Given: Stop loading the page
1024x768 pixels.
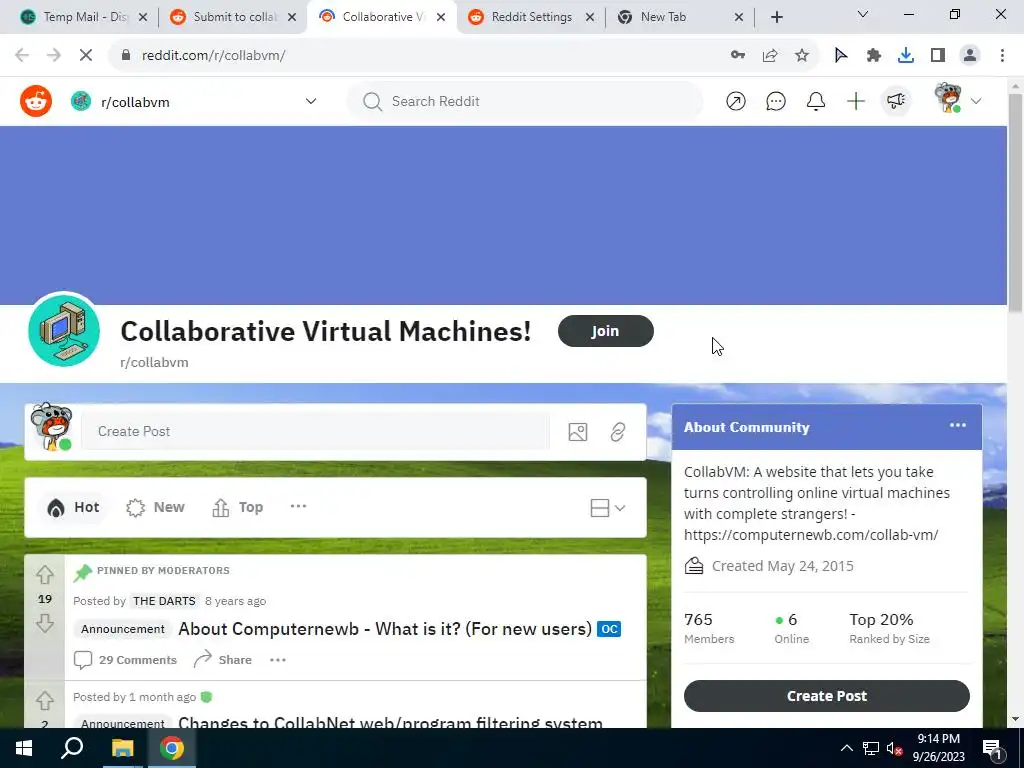Looking at the screenshot, I should (86, 56).
